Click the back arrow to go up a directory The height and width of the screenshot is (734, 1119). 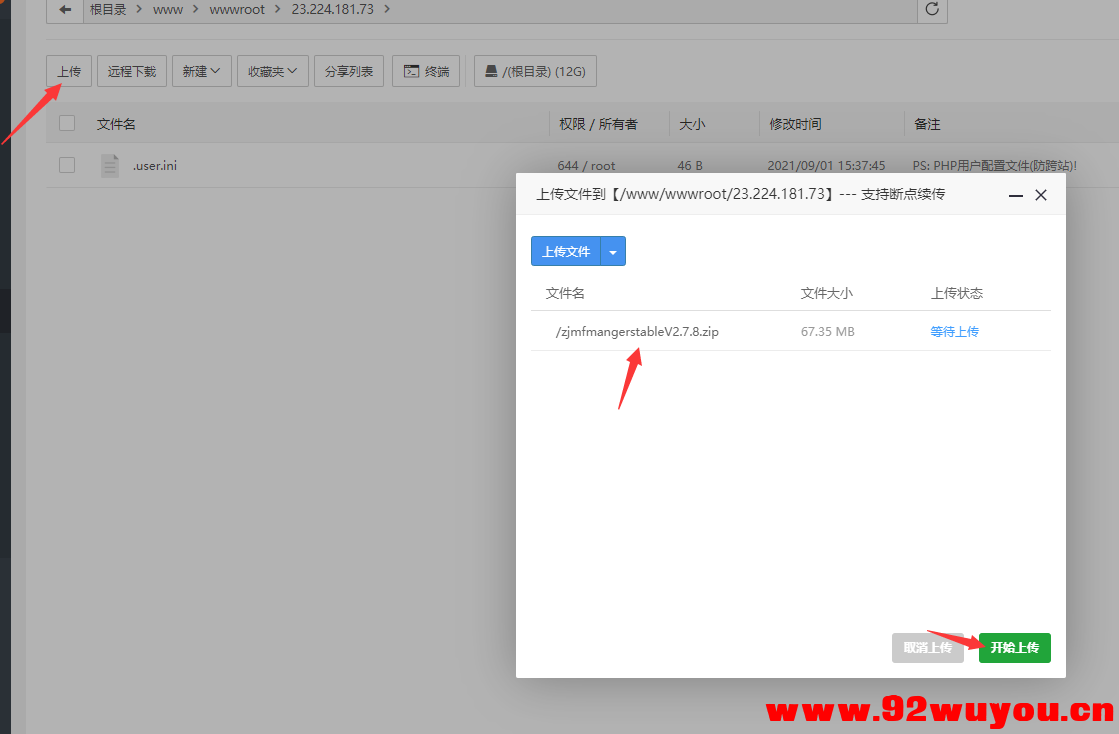point(64,11)
